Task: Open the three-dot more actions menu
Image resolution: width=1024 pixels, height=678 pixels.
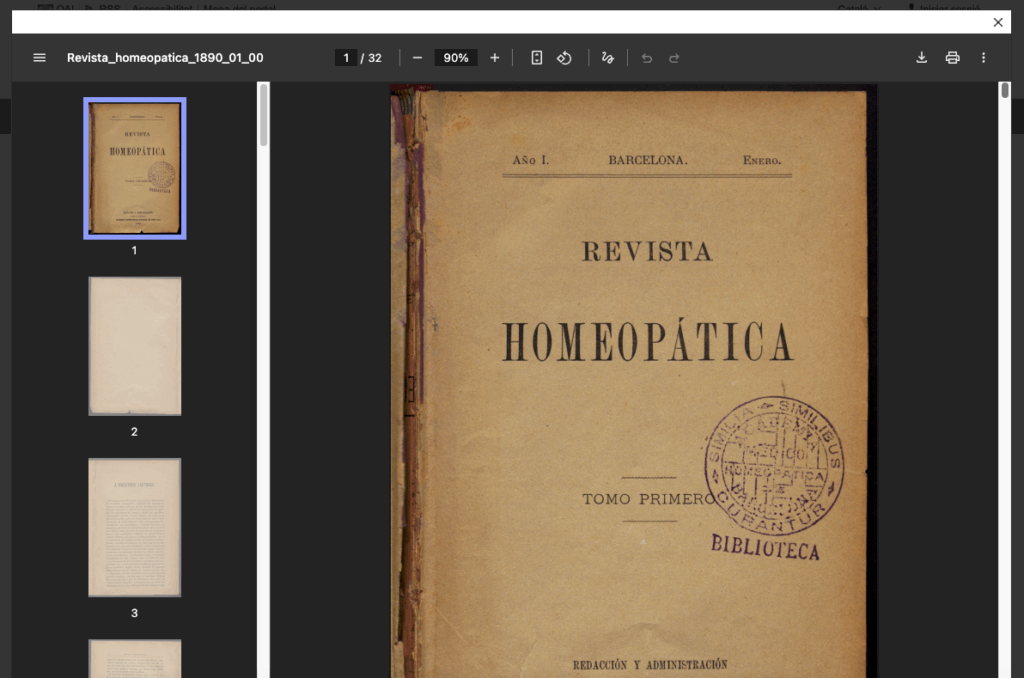Action: tap(983, 58)
